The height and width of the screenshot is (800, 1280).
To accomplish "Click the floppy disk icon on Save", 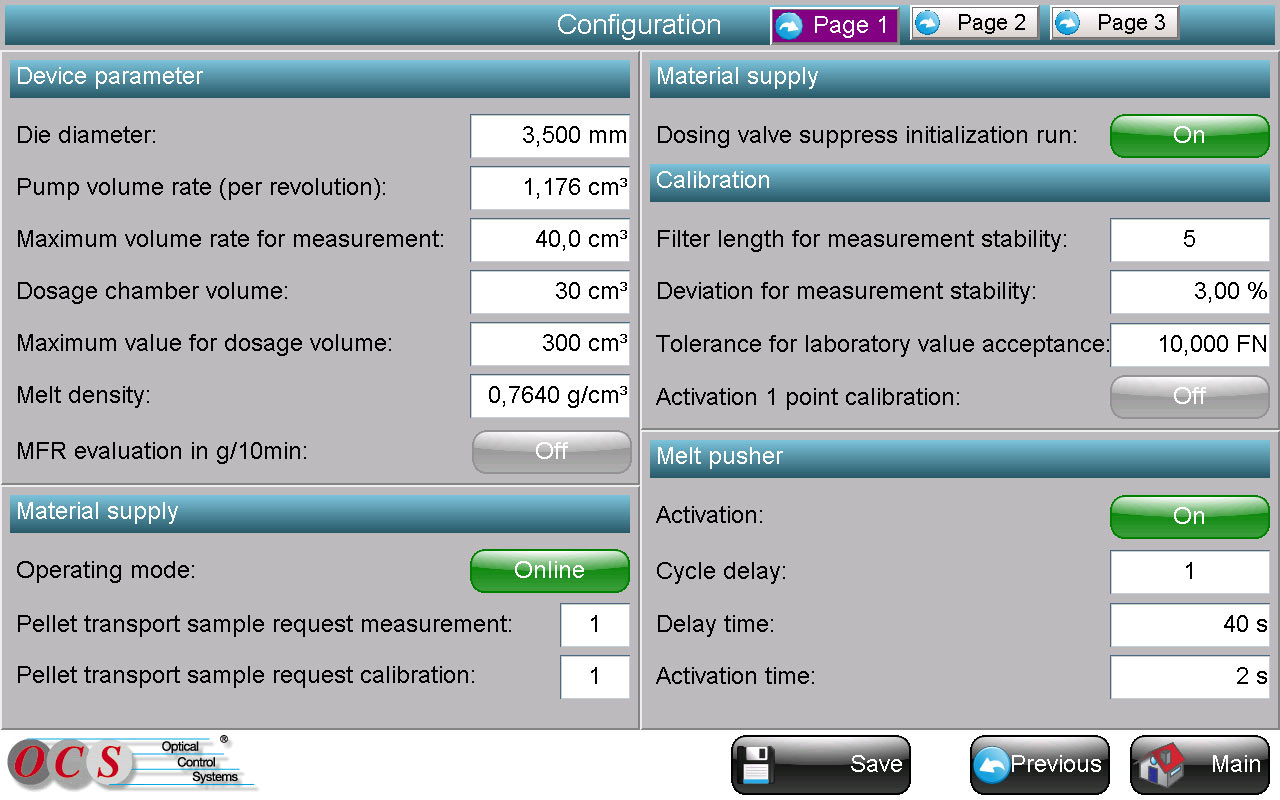I will pyautogui.click(x=756, y=765).
